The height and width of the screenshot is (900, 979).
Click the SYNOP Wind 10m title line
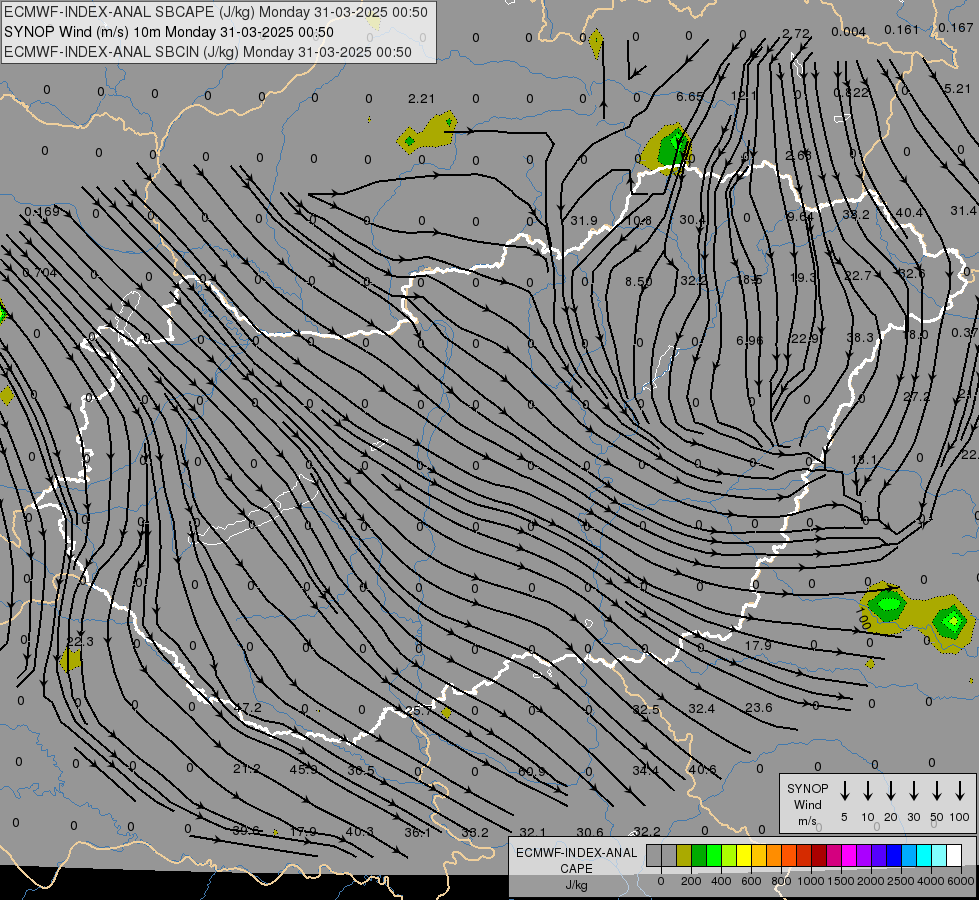click(169, 32)
